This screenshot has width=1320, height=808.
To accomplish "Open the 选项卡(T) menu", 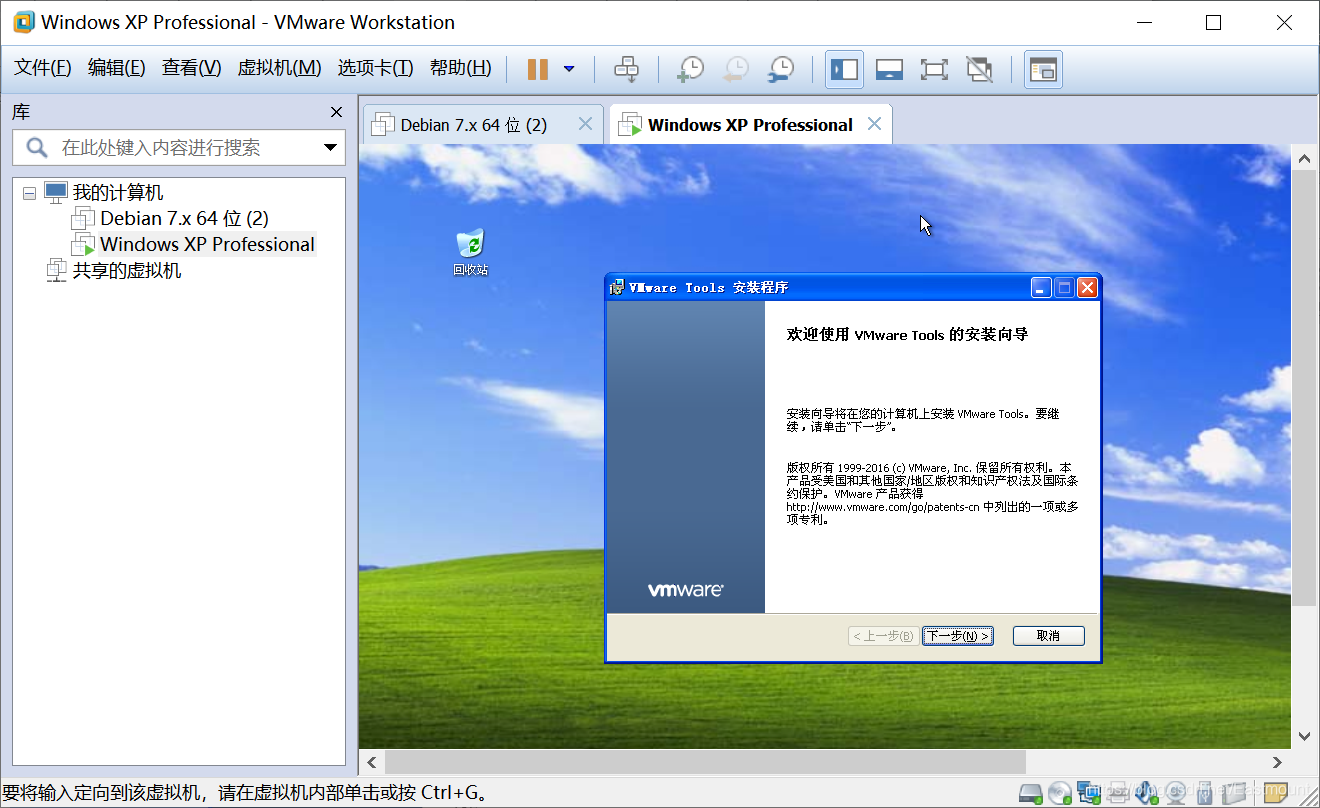I will pos(375,68).
